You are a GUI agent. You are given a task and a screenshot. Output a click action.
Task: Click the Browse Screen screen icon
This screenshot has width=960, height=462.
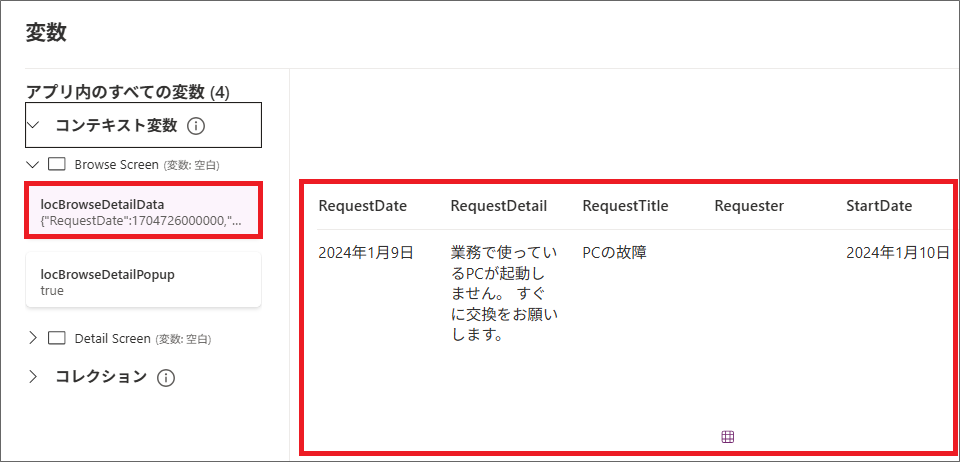point(57,164)
